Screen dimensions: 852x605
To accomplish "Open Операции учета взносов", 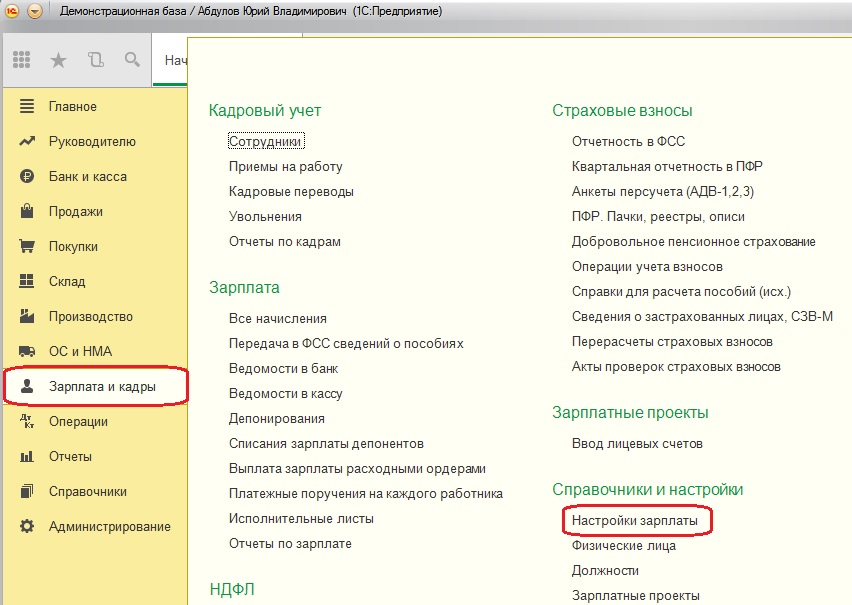I will tap(647, 266).
